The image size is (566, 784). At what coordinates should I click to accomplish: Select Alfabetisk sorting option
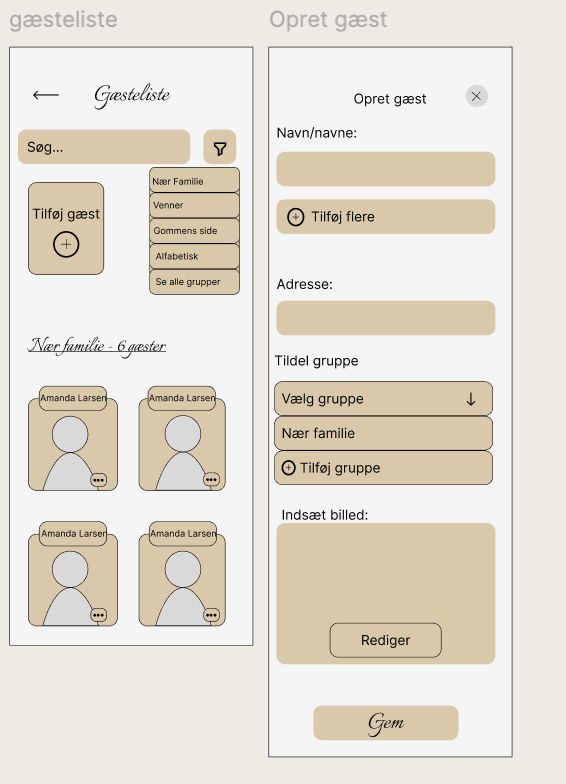(x=194, y=256)
